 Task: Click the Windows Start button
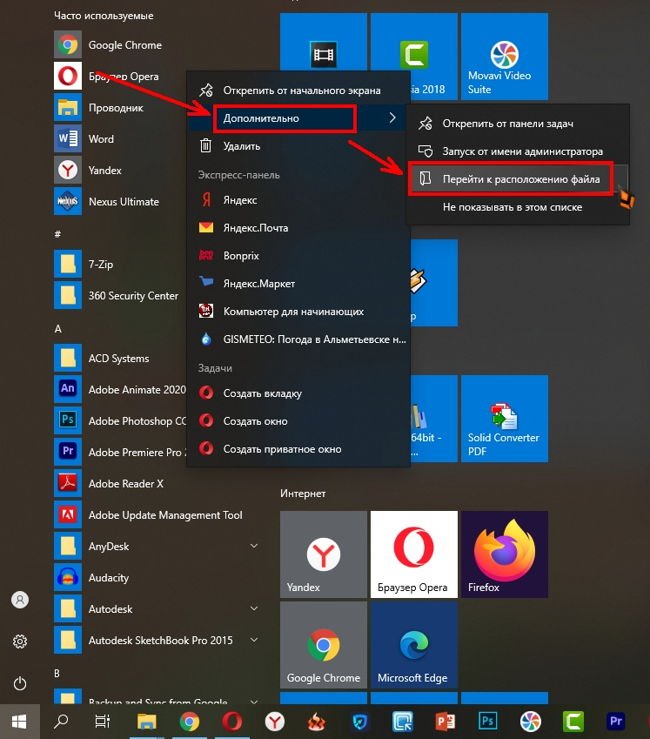(x=19, y=722)
